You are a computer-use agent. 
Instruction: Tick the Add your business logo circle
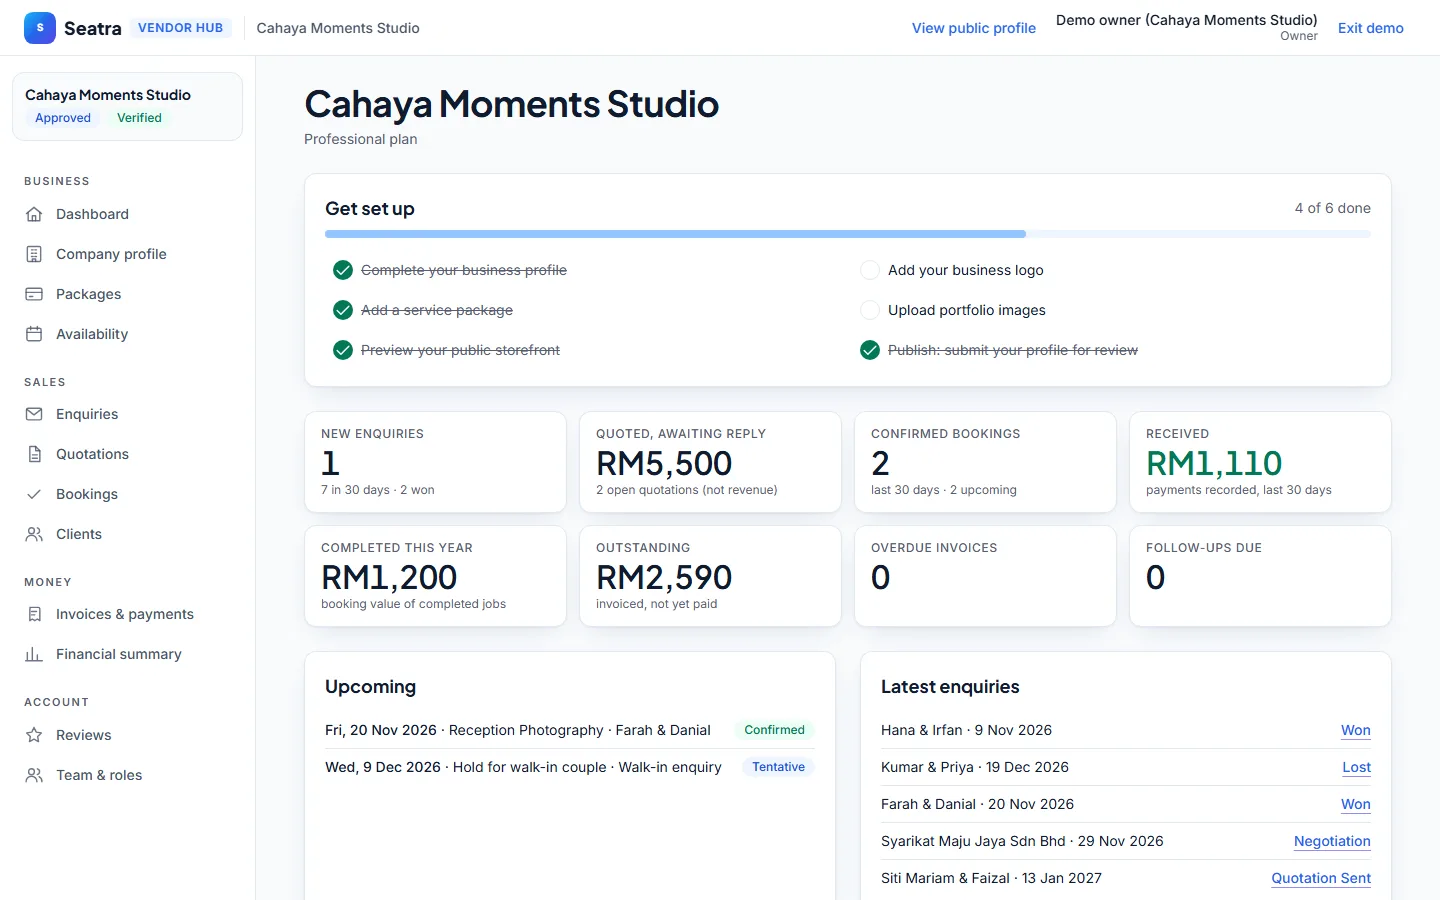point(870,270)
